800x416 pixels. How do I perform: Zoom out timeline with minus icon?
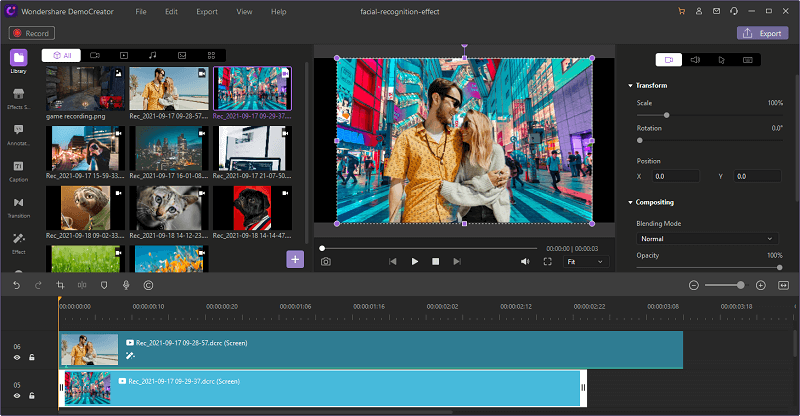point(693,285)
